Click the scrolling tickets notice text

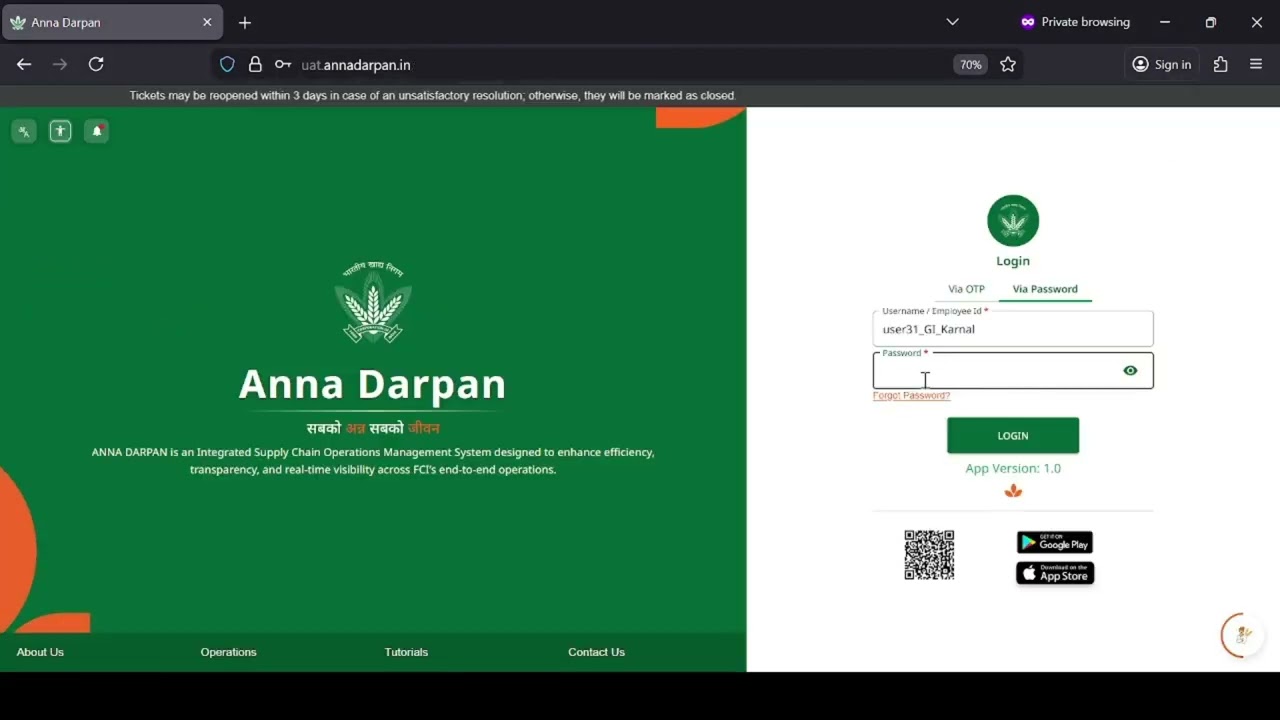[432, 96]
